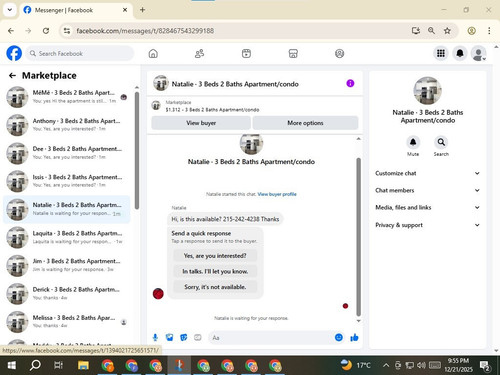500x375 pixels.
Task: Expand Media, files and links section
Action: tap(428, 207)
